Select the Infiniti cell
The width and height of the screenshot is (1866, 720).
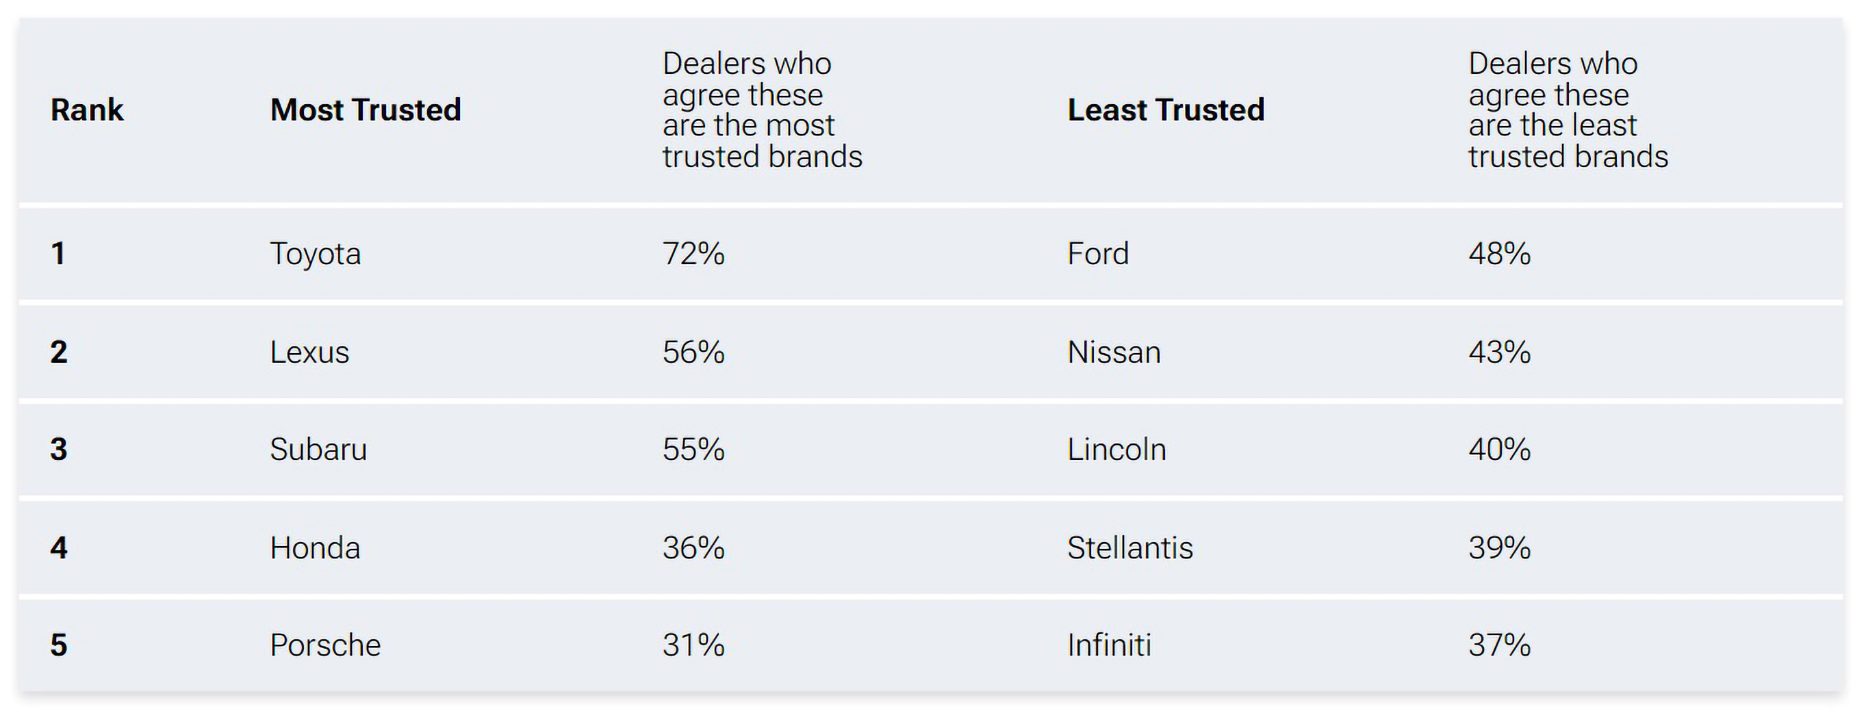[1108, 645]
